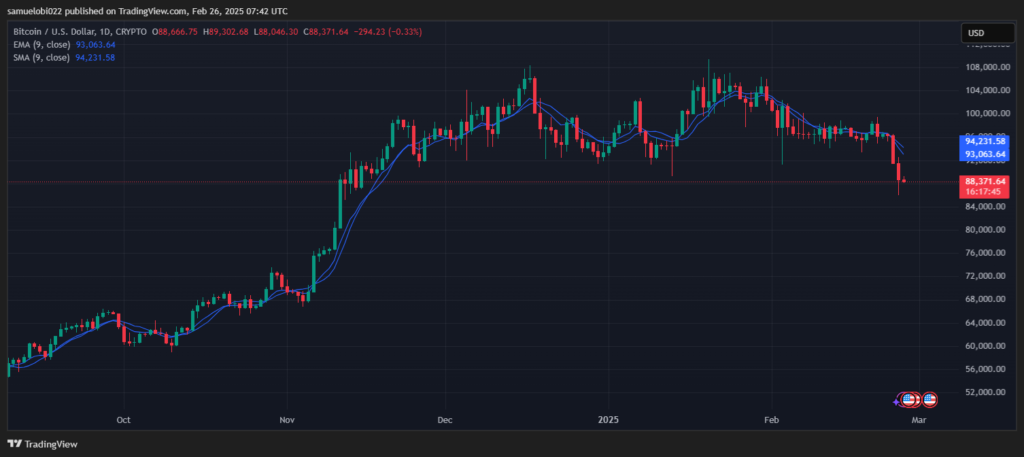Click the 76,000.00 price axis label

pos(984,253)
